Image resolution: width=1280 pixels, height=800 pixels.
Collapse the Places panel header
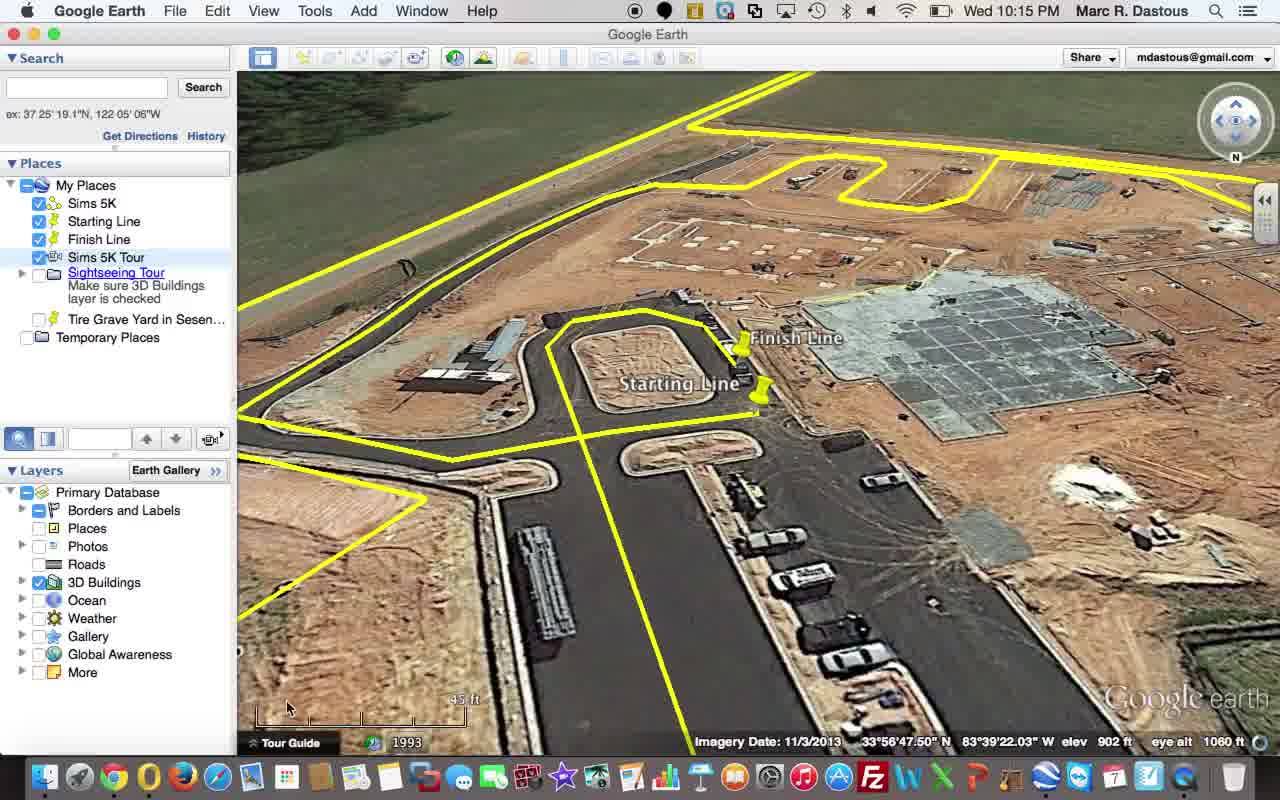[x=12, y=163]
